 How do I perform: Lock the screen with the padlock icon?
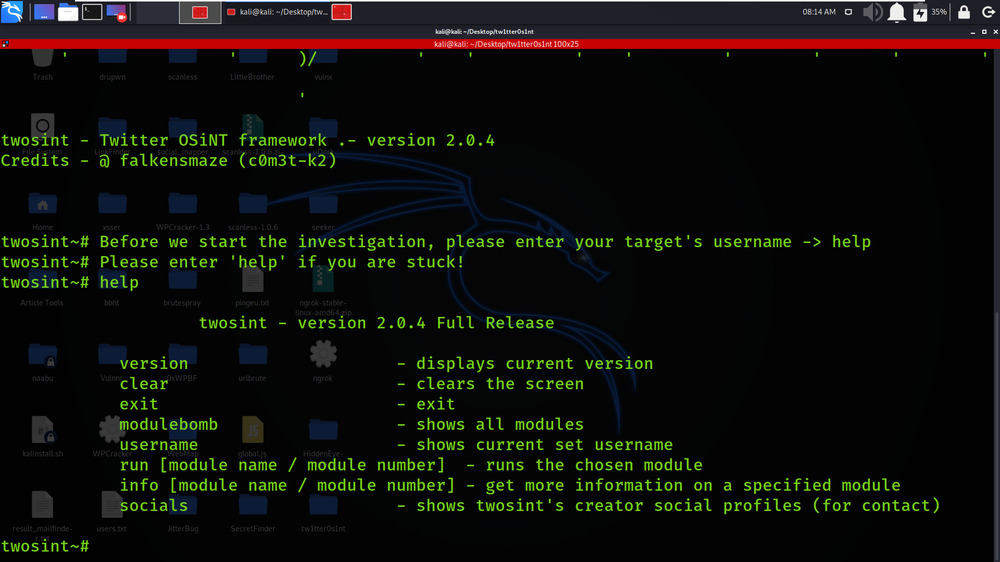[964, 12]
